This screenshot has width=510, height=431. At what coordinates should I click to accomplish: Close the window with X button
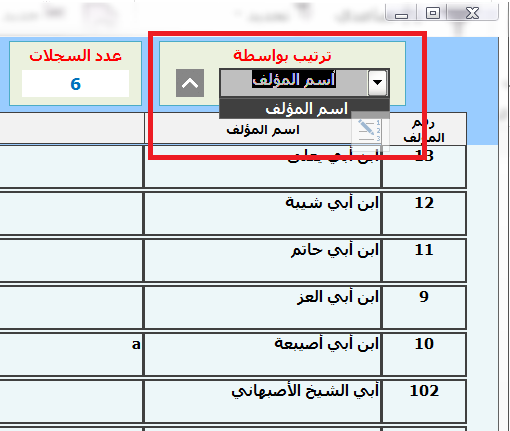click(472, 13)
